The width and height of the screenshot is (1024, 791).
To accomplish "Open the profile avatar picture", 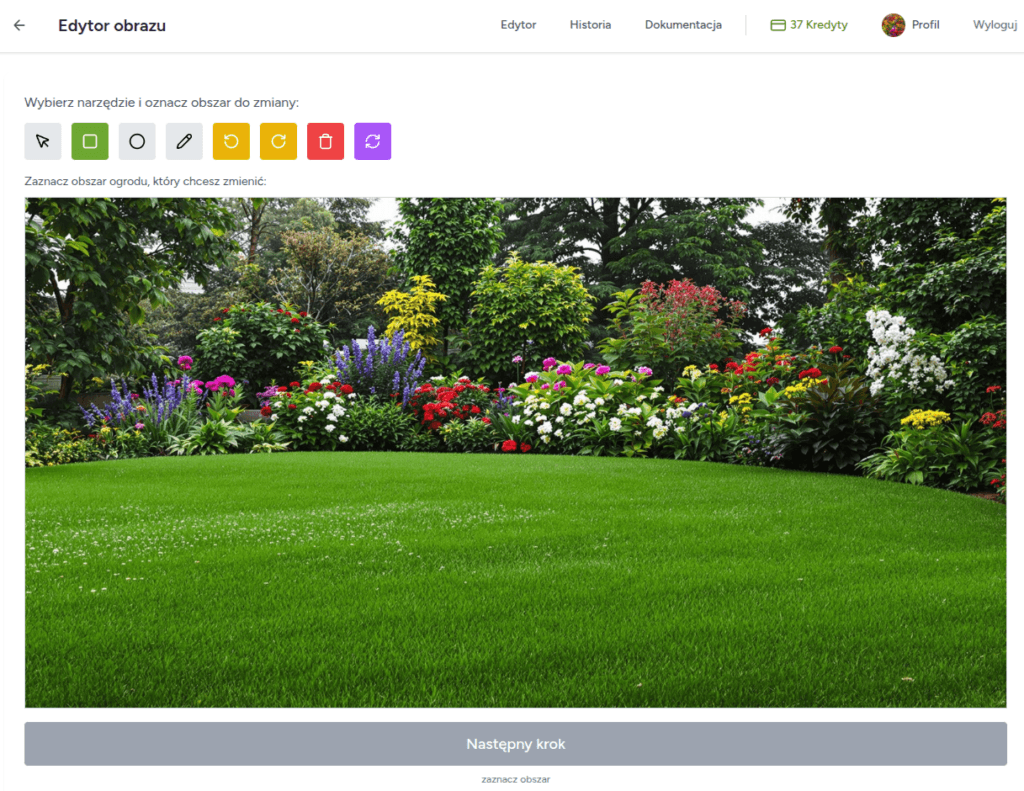I will (x=893, y=25).
